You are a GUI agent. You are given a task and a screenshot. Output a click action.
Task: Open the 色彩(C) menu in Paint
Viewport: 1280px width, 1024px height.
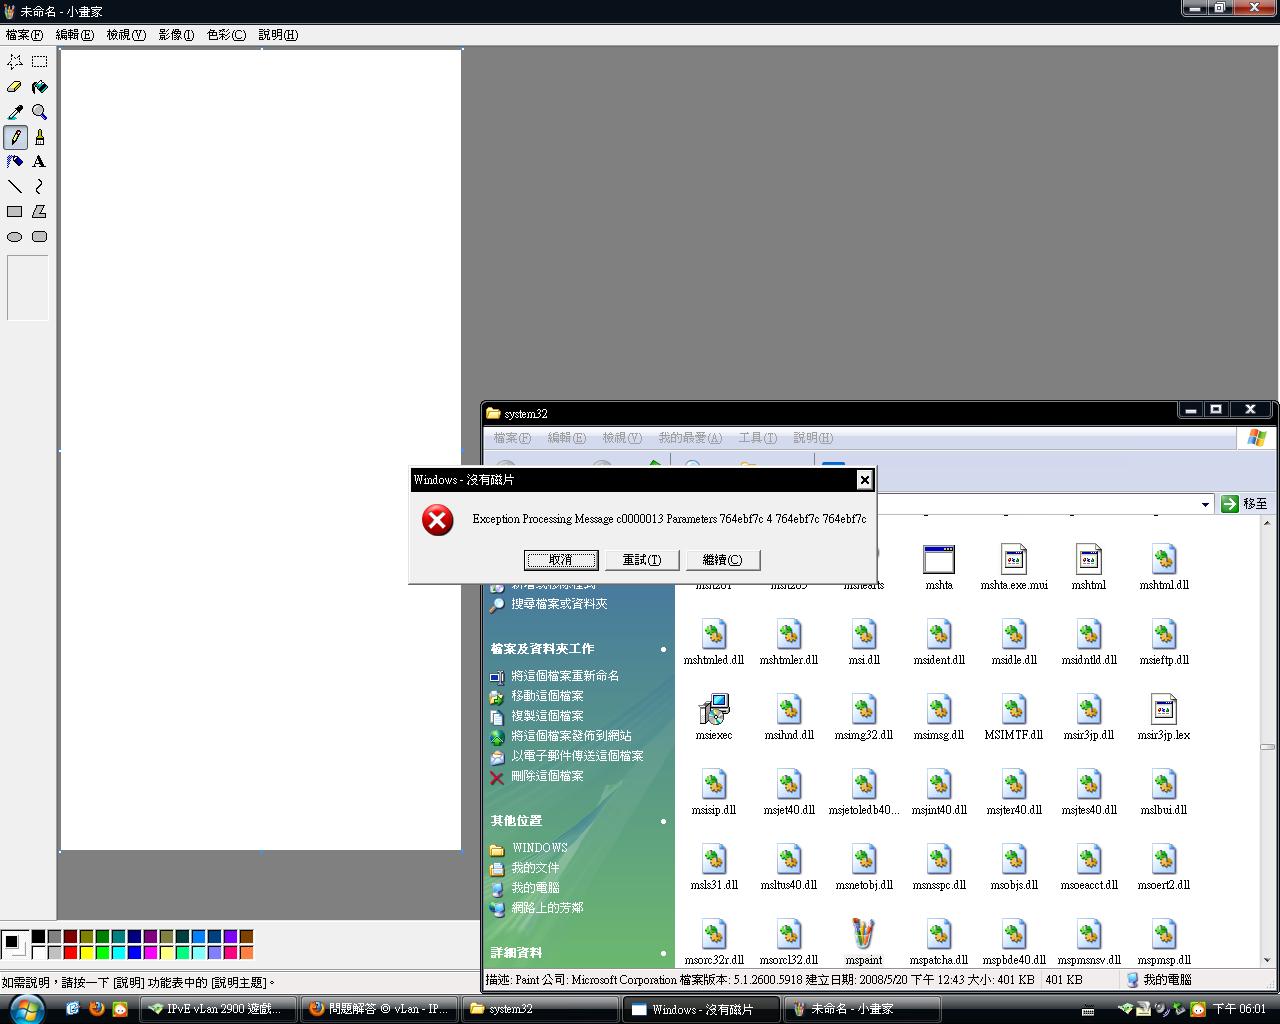pos(226,35)
